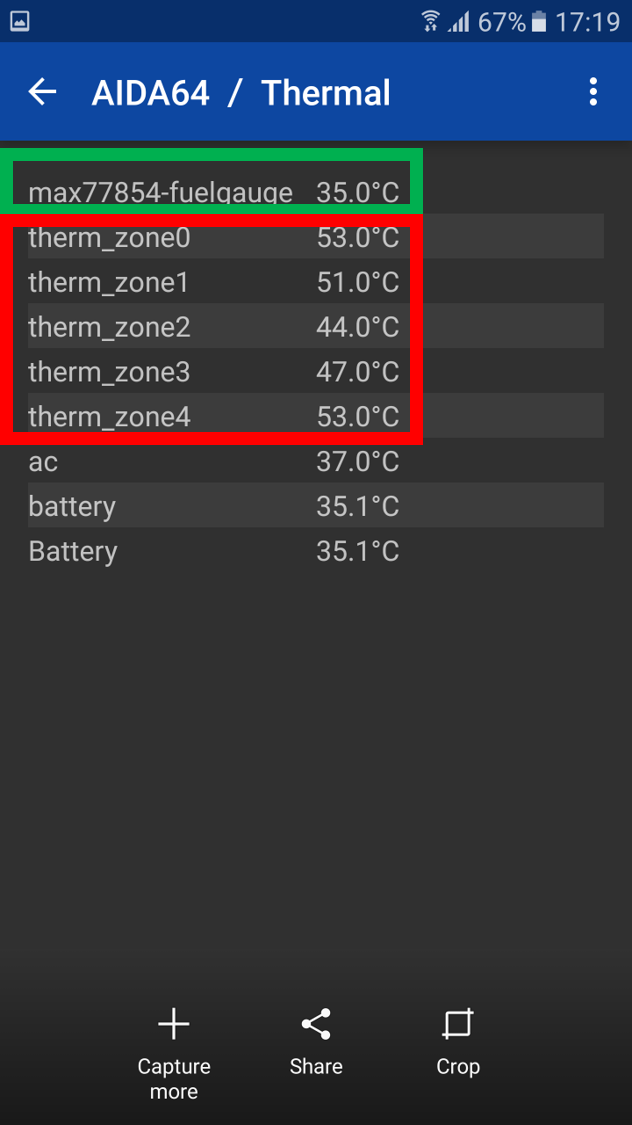
Task: Select the therm_zone0 entry
Action: coord(214,238)
